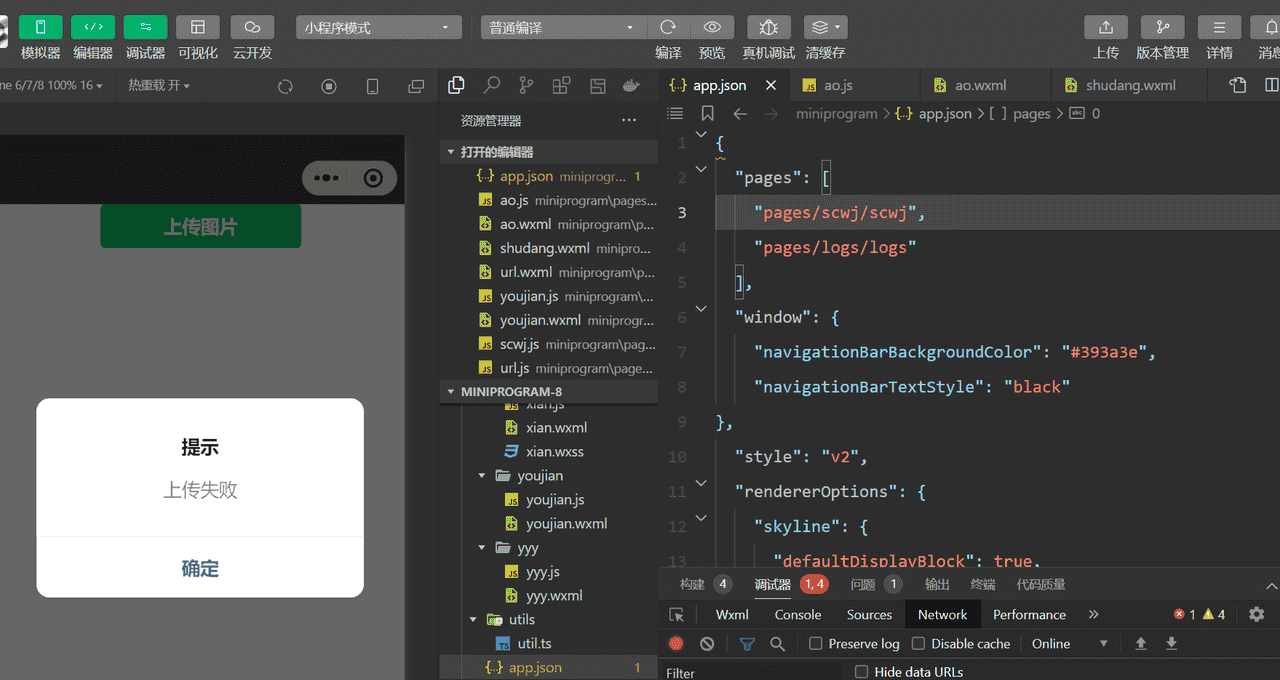Open the 普通编译 compile mode dropdown
Screen dimensions: 1280x680
tap(563, 28)
